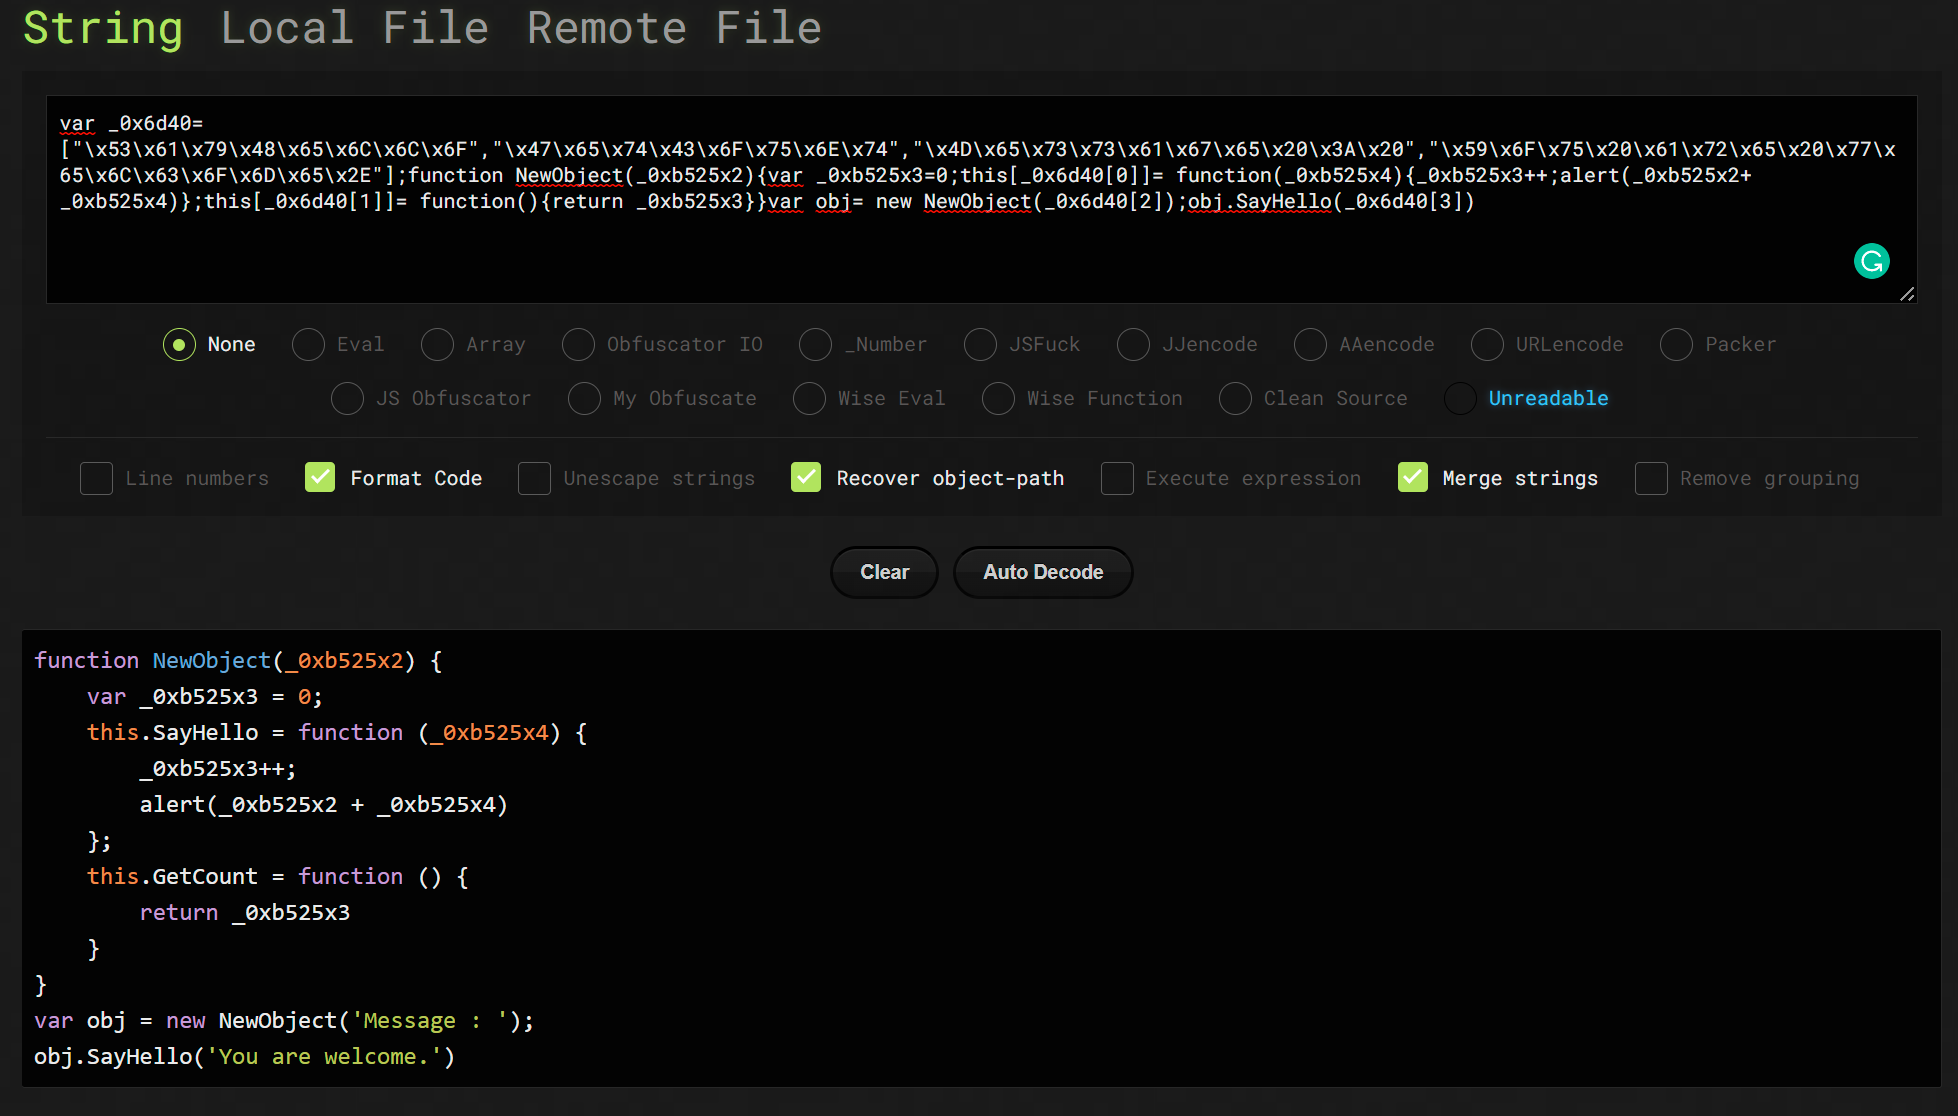Select the Obfuscator IO radio
Screen dimensions: 1958x1116
(x=578, y=344)
